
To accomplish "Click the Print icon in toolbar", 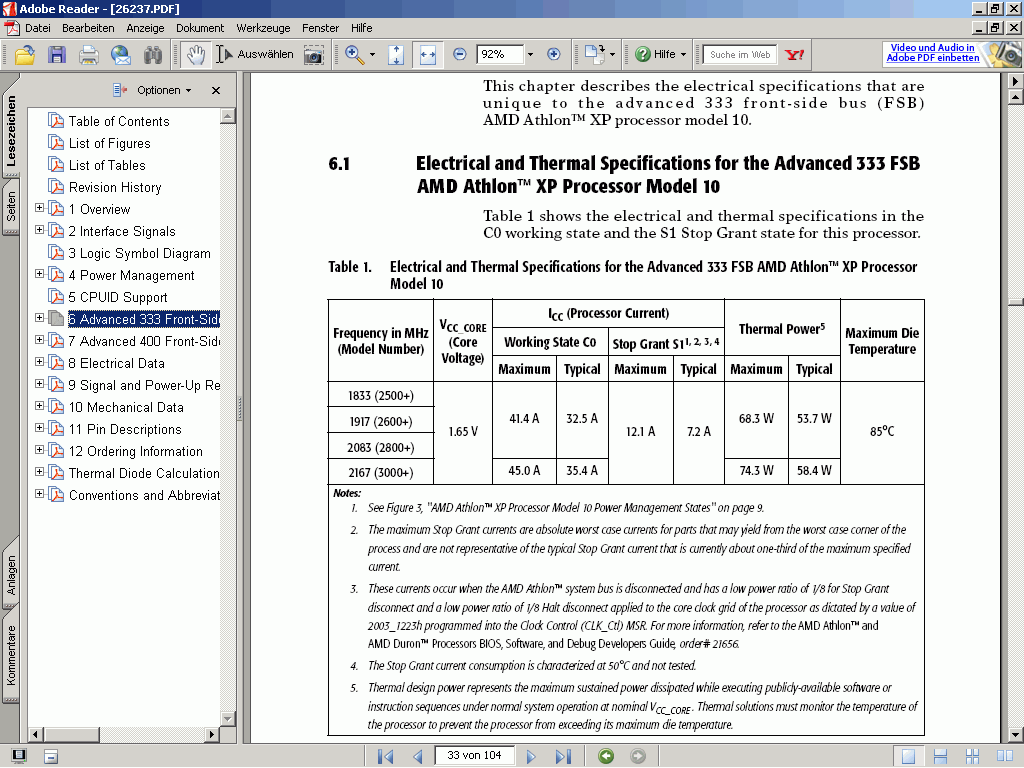I will [89, 55].
